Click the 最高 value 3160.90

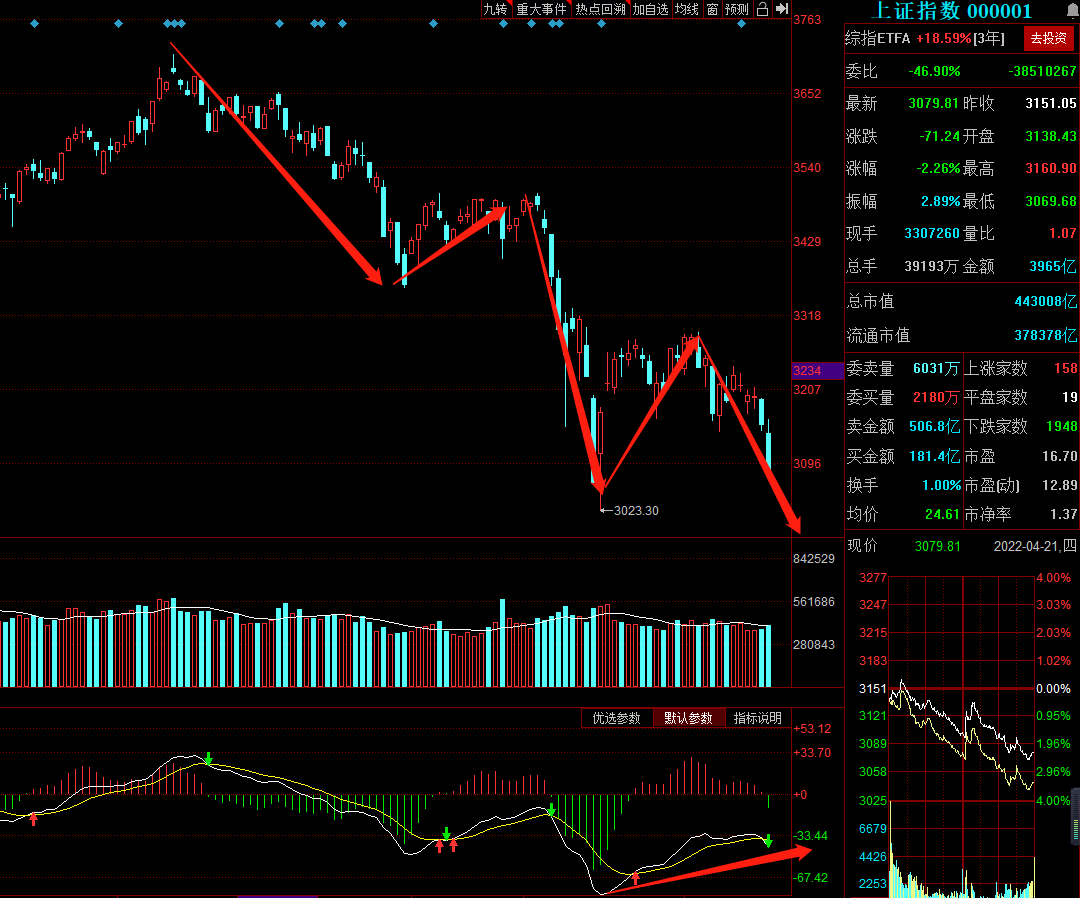(1050, 168)
